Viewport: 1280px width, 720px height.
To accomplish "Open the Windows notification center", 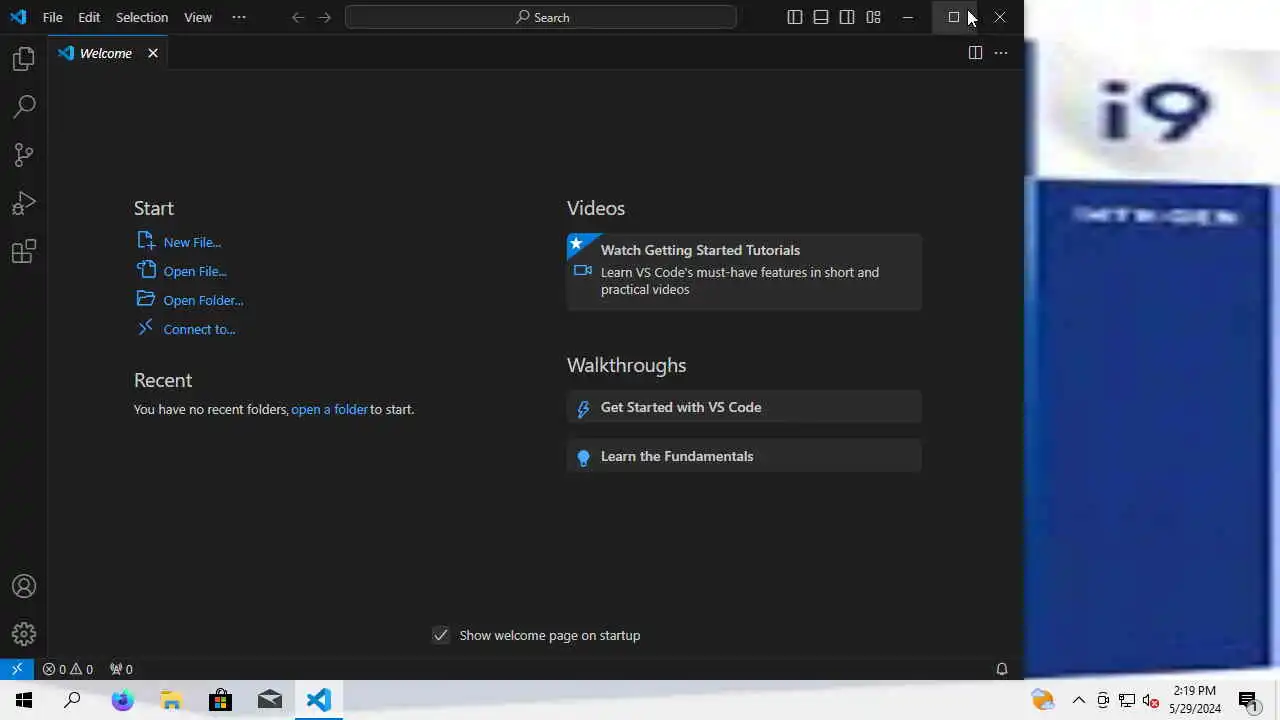I will click(1248, 700).
